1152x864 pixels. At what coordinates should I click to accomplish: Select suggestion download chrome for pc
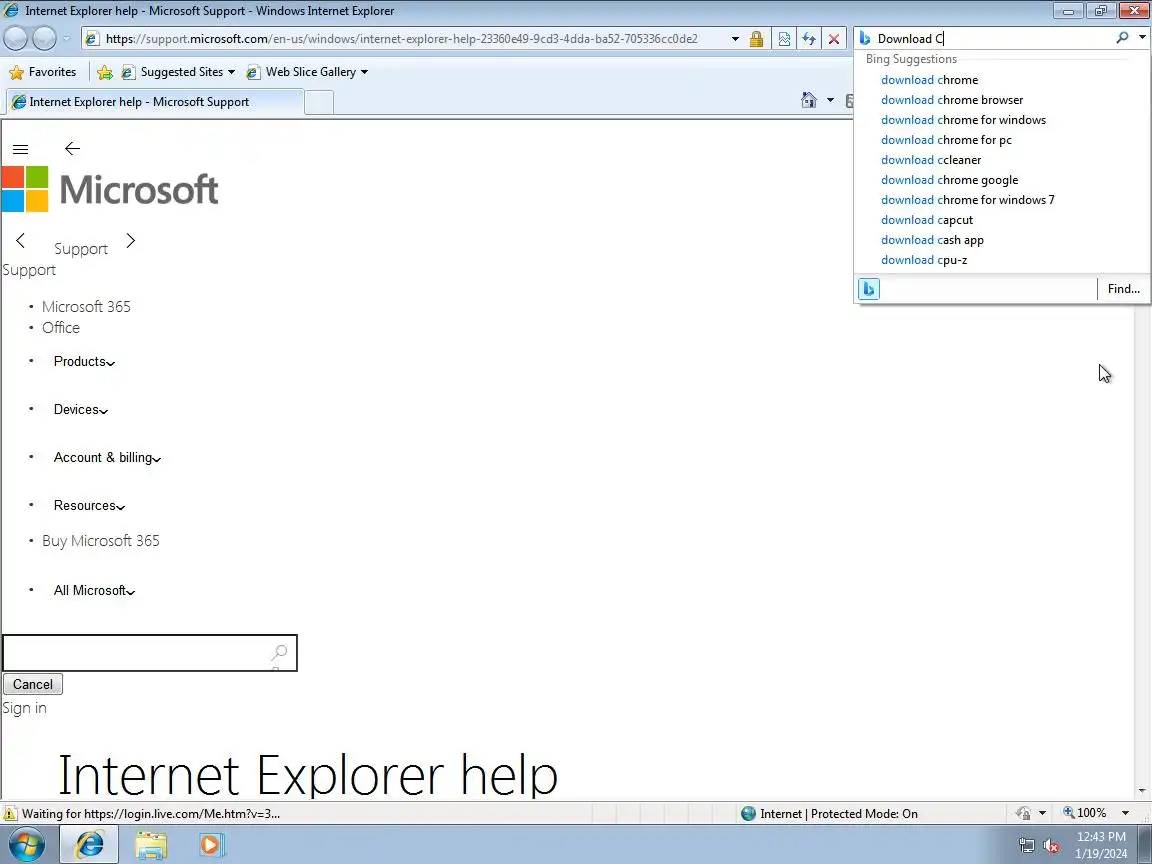click(x=946, y=140)
